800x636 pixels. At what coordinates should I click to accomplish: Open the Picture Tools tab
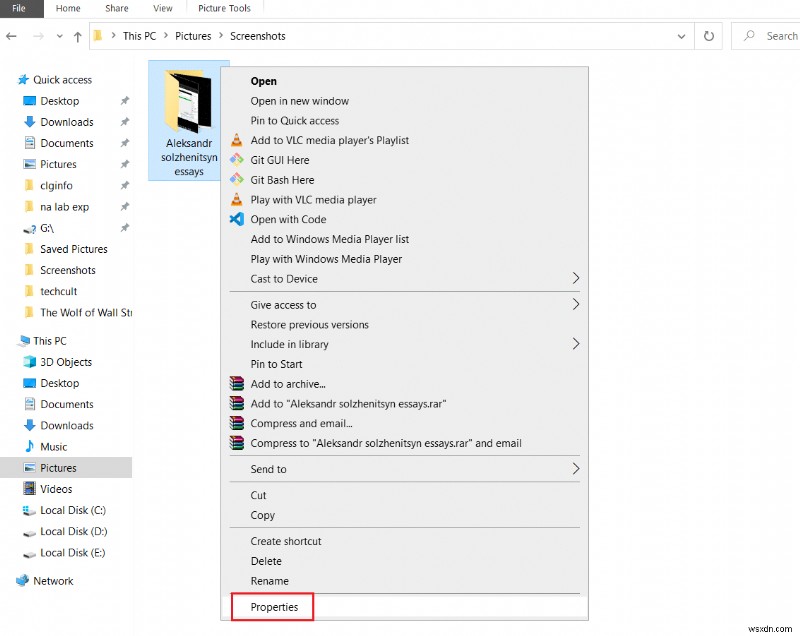[224, 8]
